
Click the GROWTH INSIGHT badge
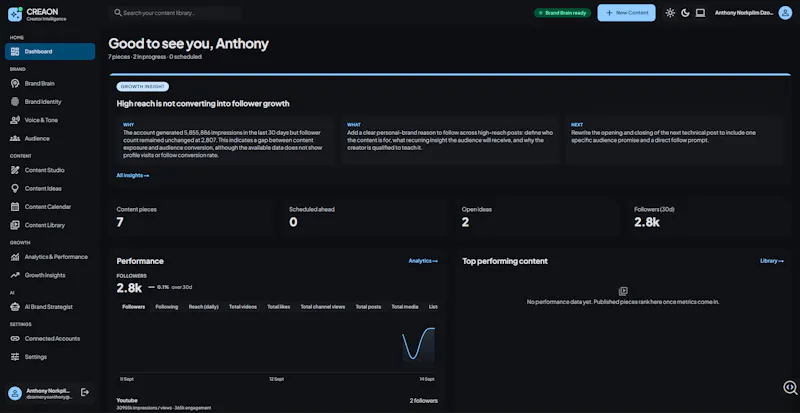point(143,87)
